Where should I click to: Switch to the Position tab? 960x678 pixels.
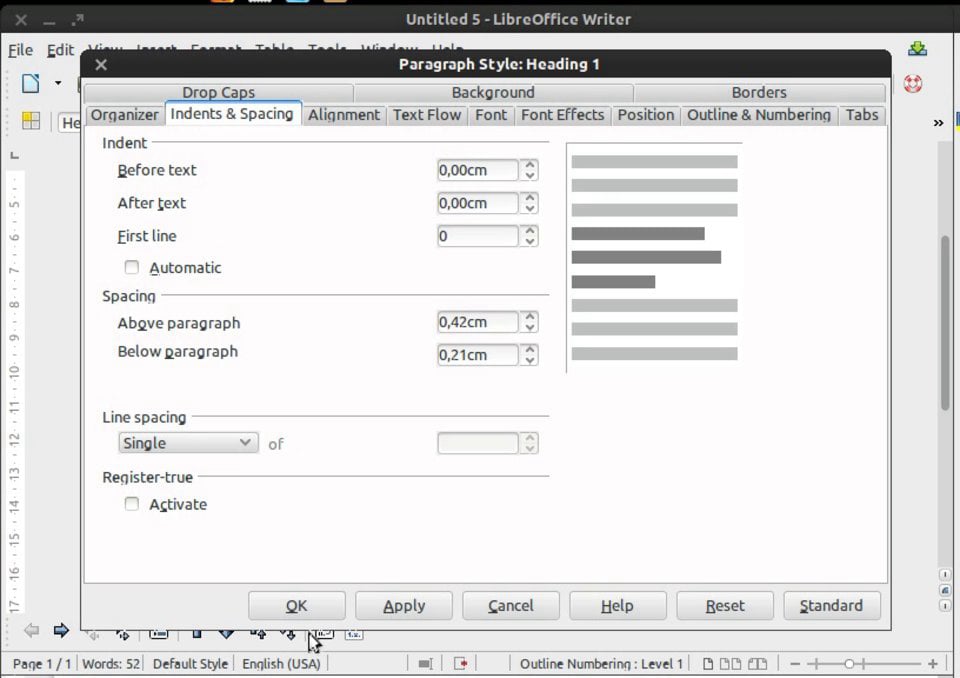645,115
